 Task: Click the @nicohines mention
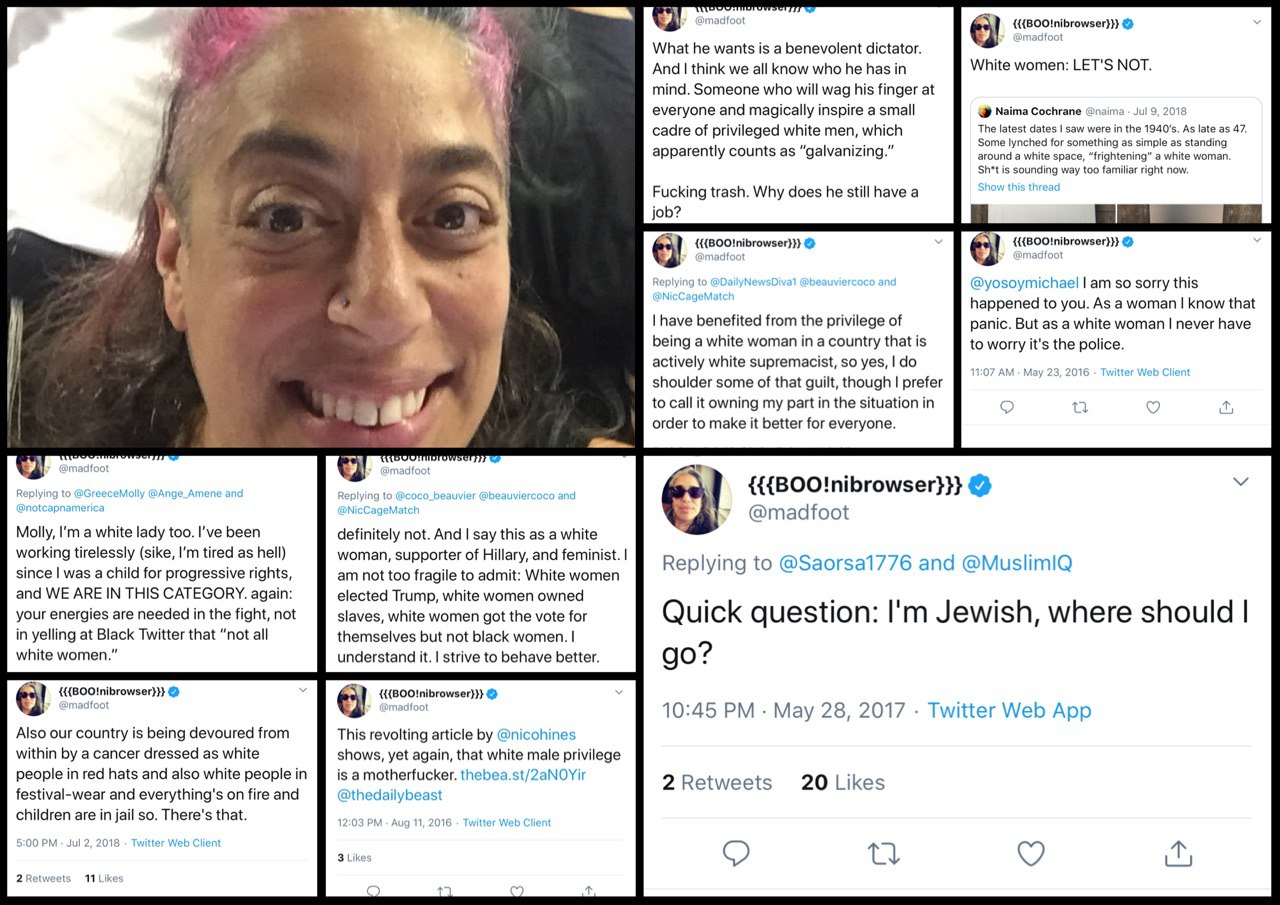[536, 735]
